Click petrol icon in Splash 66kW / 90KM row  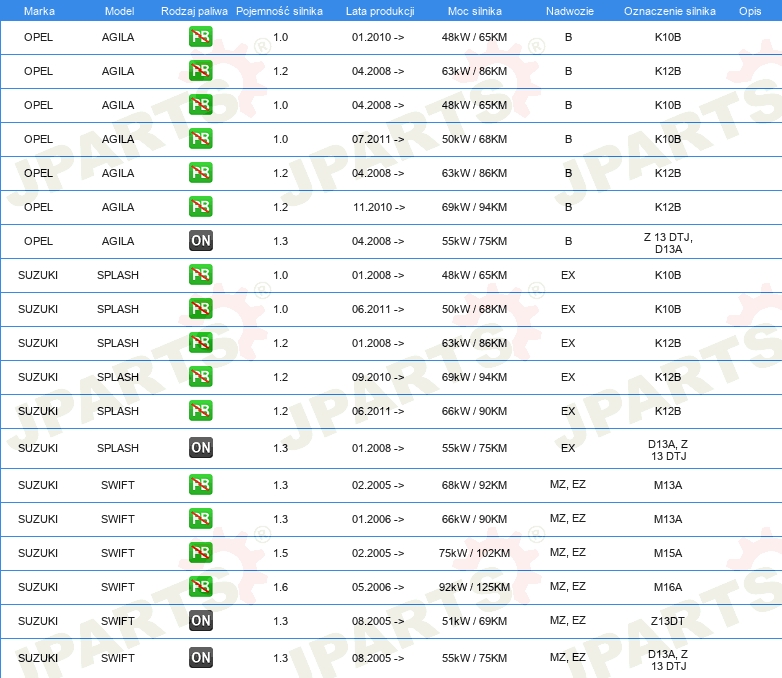coord(201,411)
